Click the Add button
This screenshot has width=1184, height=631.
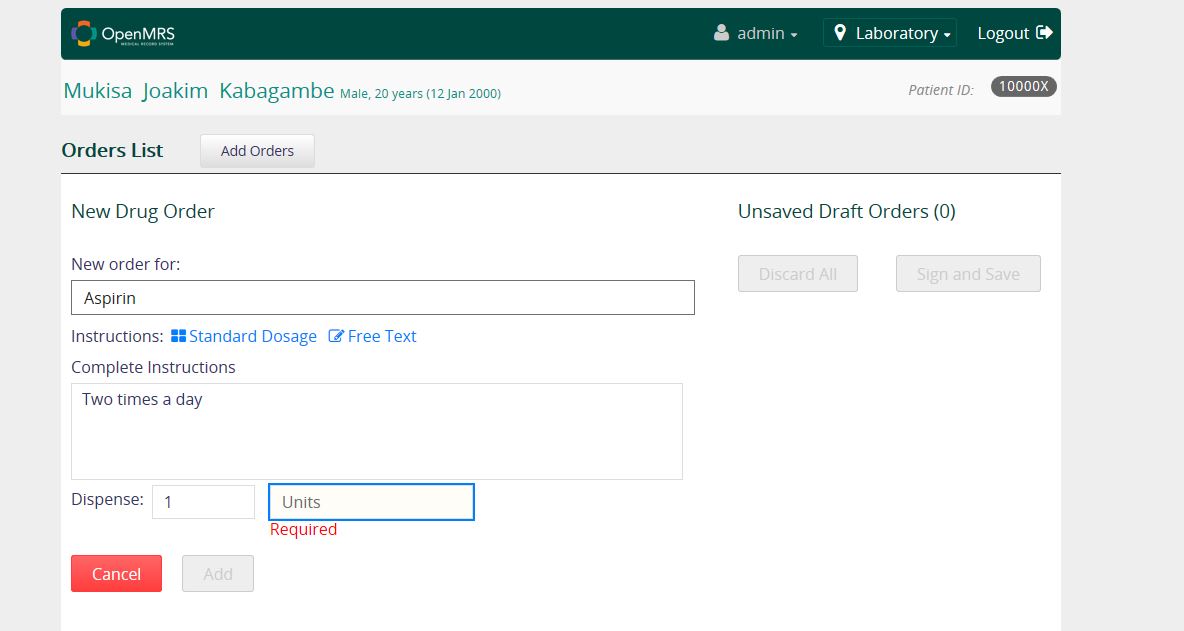pyautogui.click(x=217, y=574)
